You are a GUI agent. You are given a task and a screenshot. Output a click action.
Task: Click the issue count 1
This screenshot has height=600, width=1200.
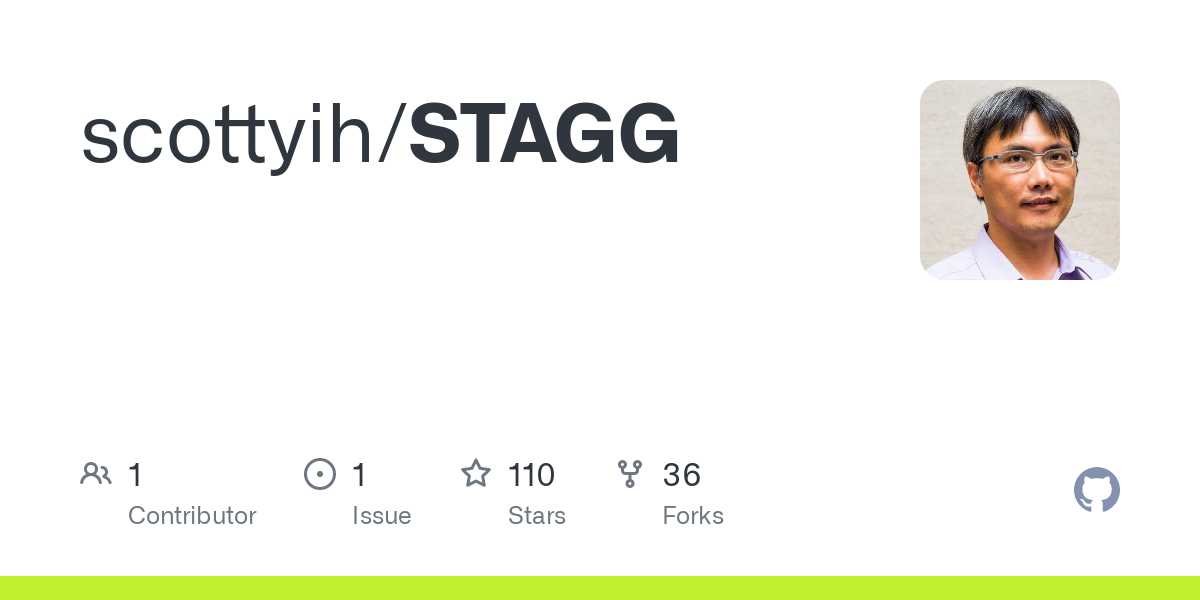point(359,475)
